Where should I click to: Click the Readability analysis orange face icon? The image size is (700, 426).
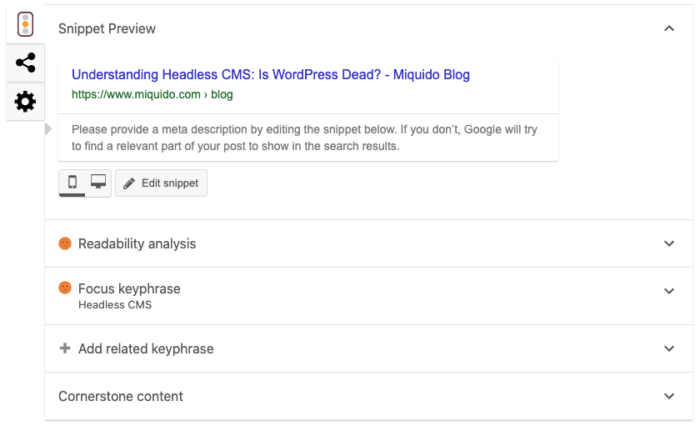[65, 243]
